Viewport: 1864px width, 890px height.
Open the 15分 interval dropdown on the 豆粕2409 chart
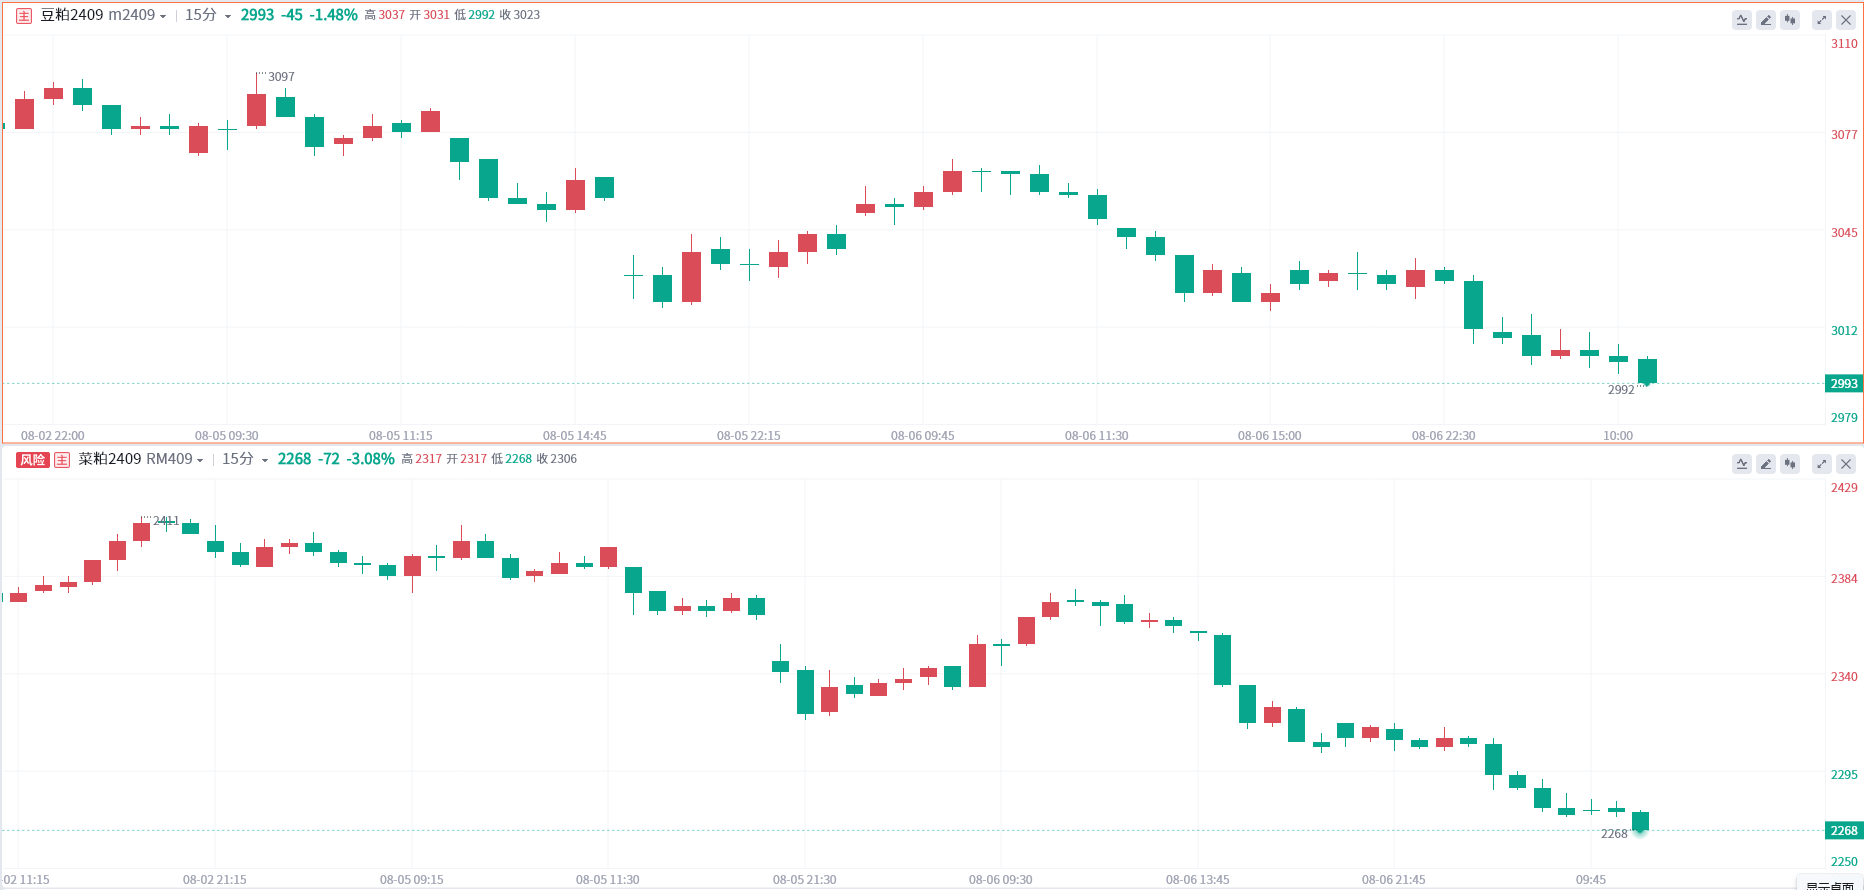pos(208,15)
